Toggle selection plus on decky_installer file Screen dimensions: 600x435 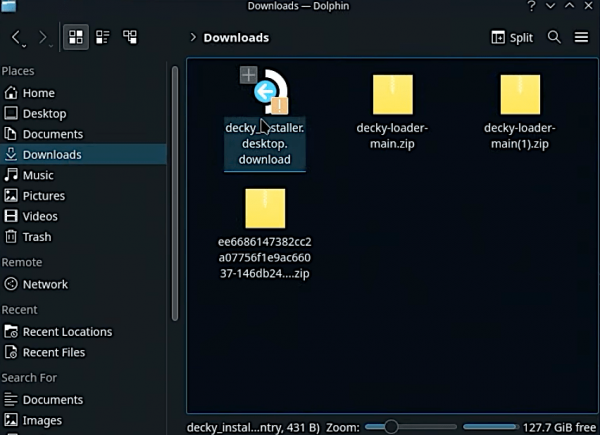(x=249, y=75)
